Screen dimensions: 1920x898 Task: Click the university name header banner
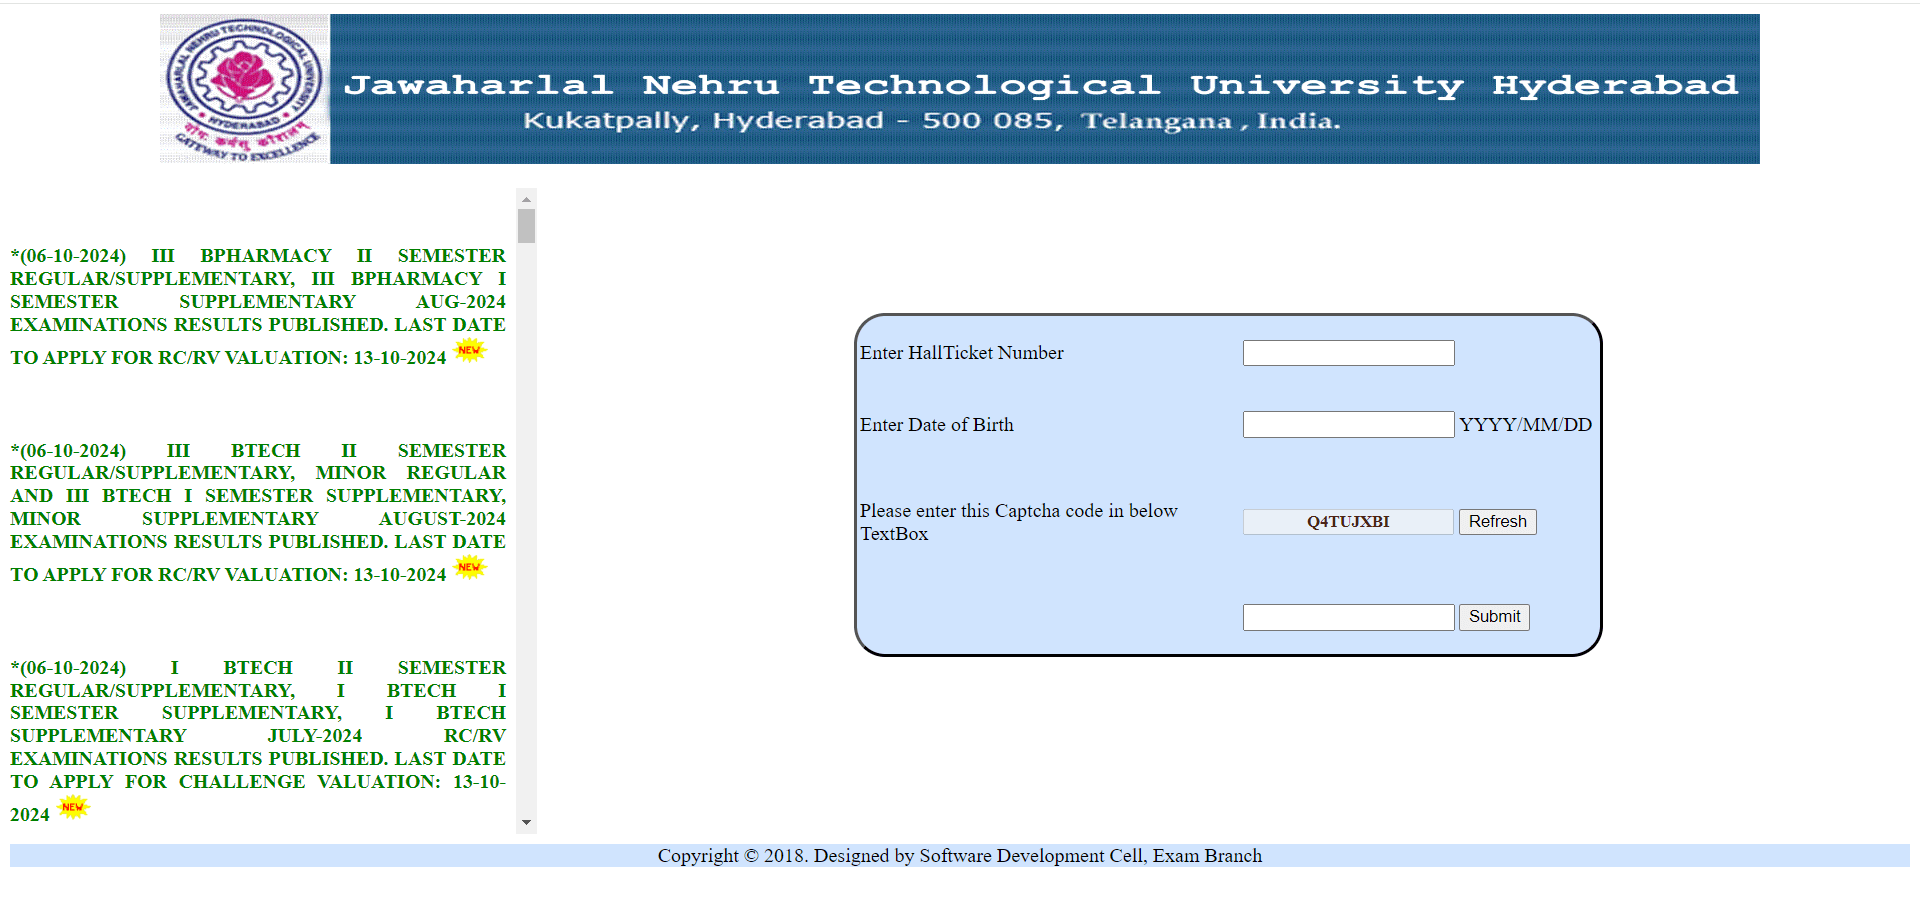1044,89
